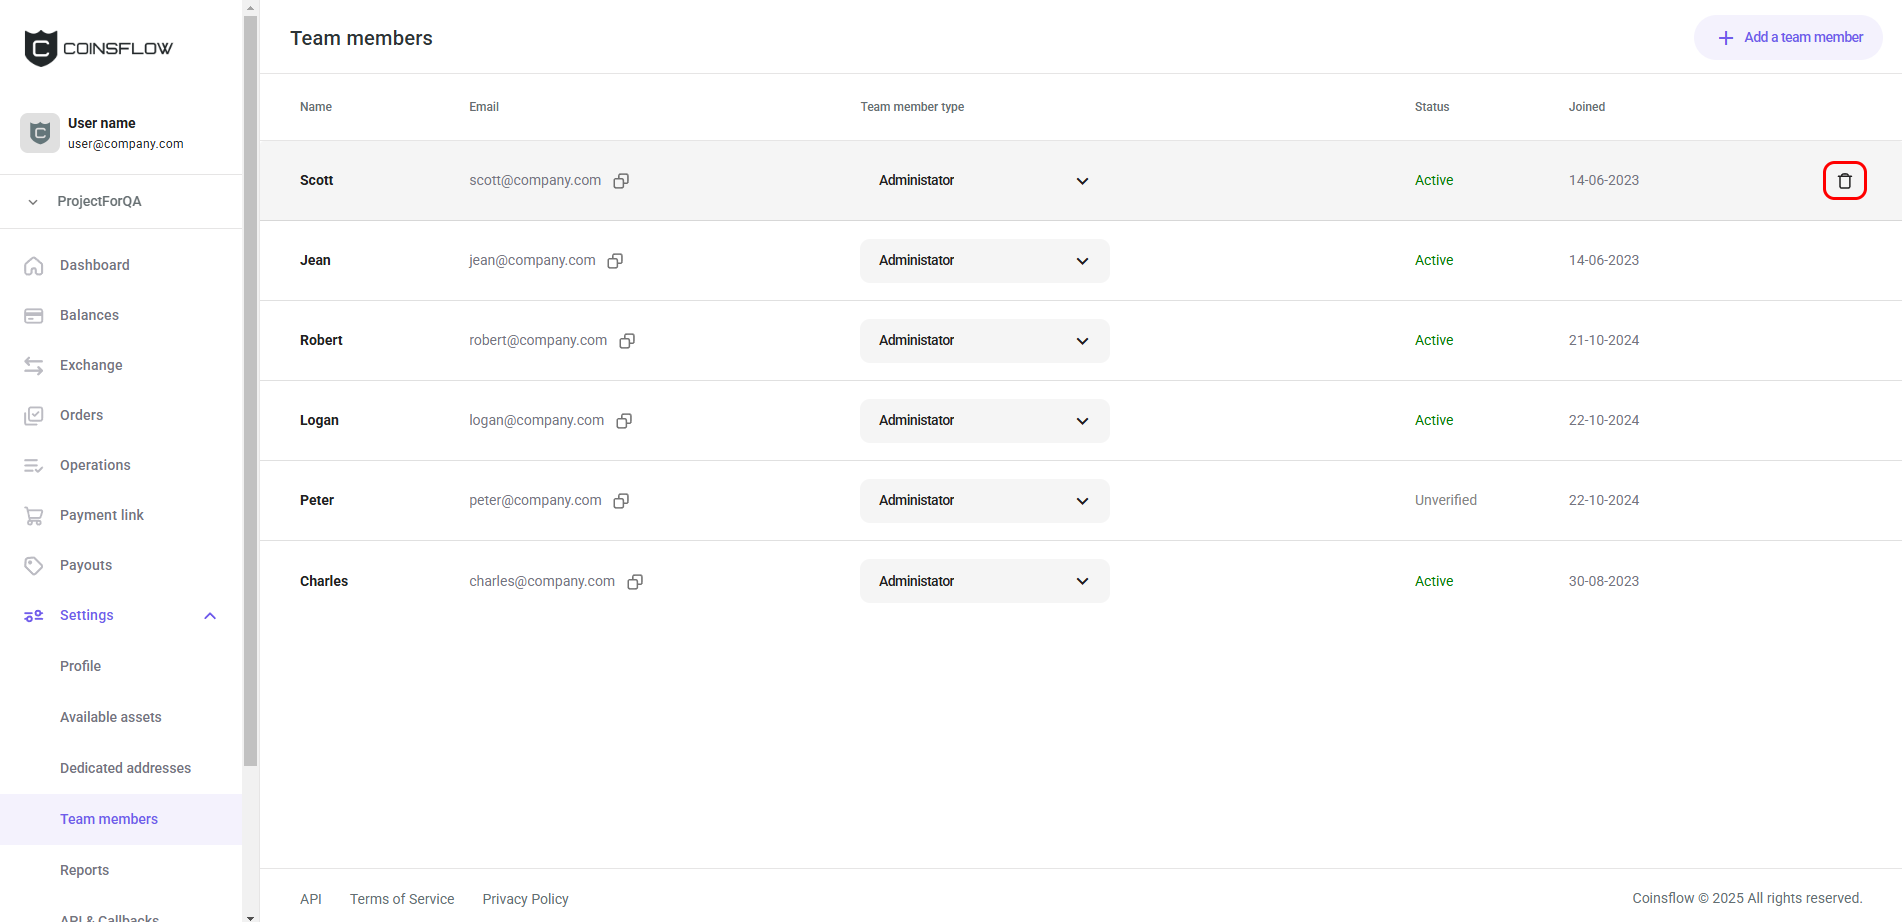The width and height of the screenshot is (1902, 922).
Task: Open Charles's team member type dropdown
Action: point(984,581)
